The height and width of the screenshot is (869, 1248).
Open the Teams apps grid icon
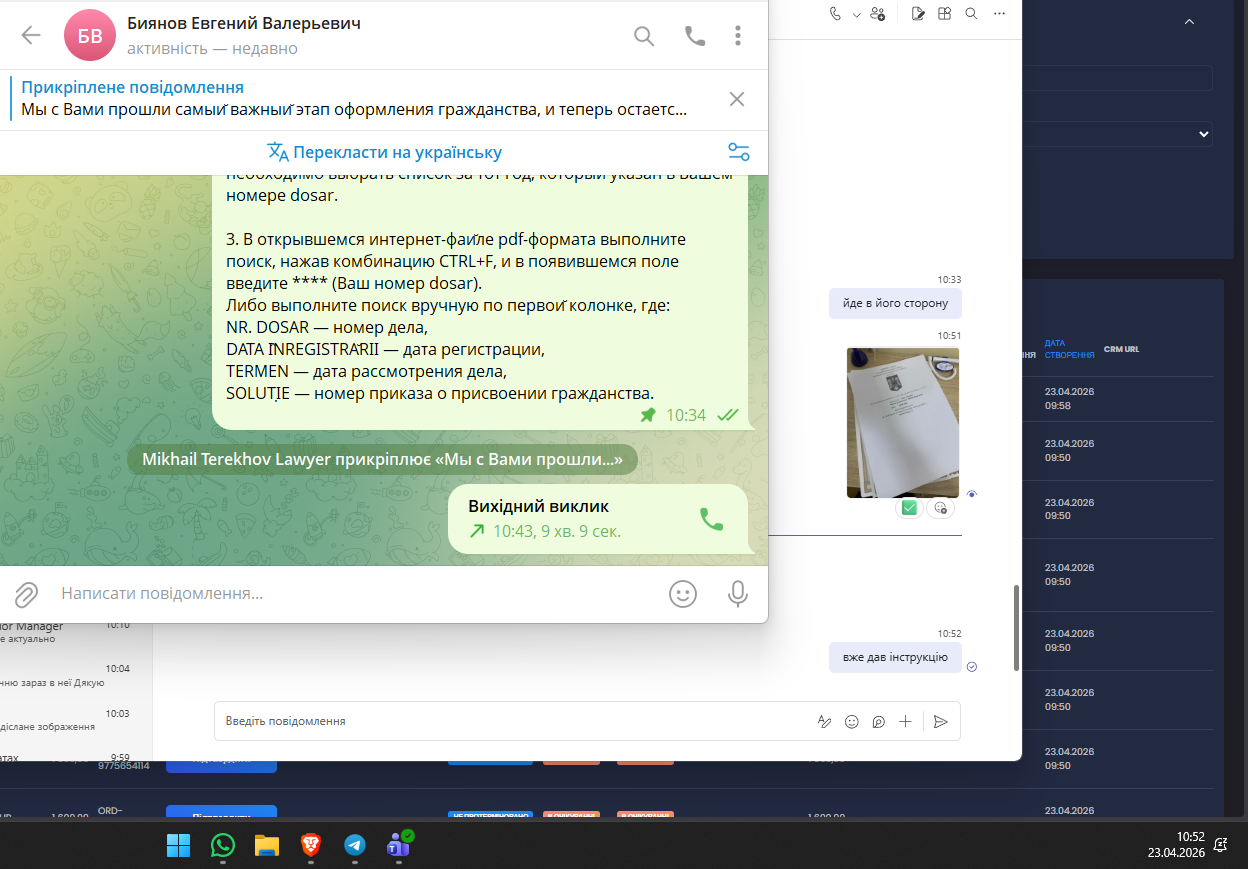pos(945,14)
